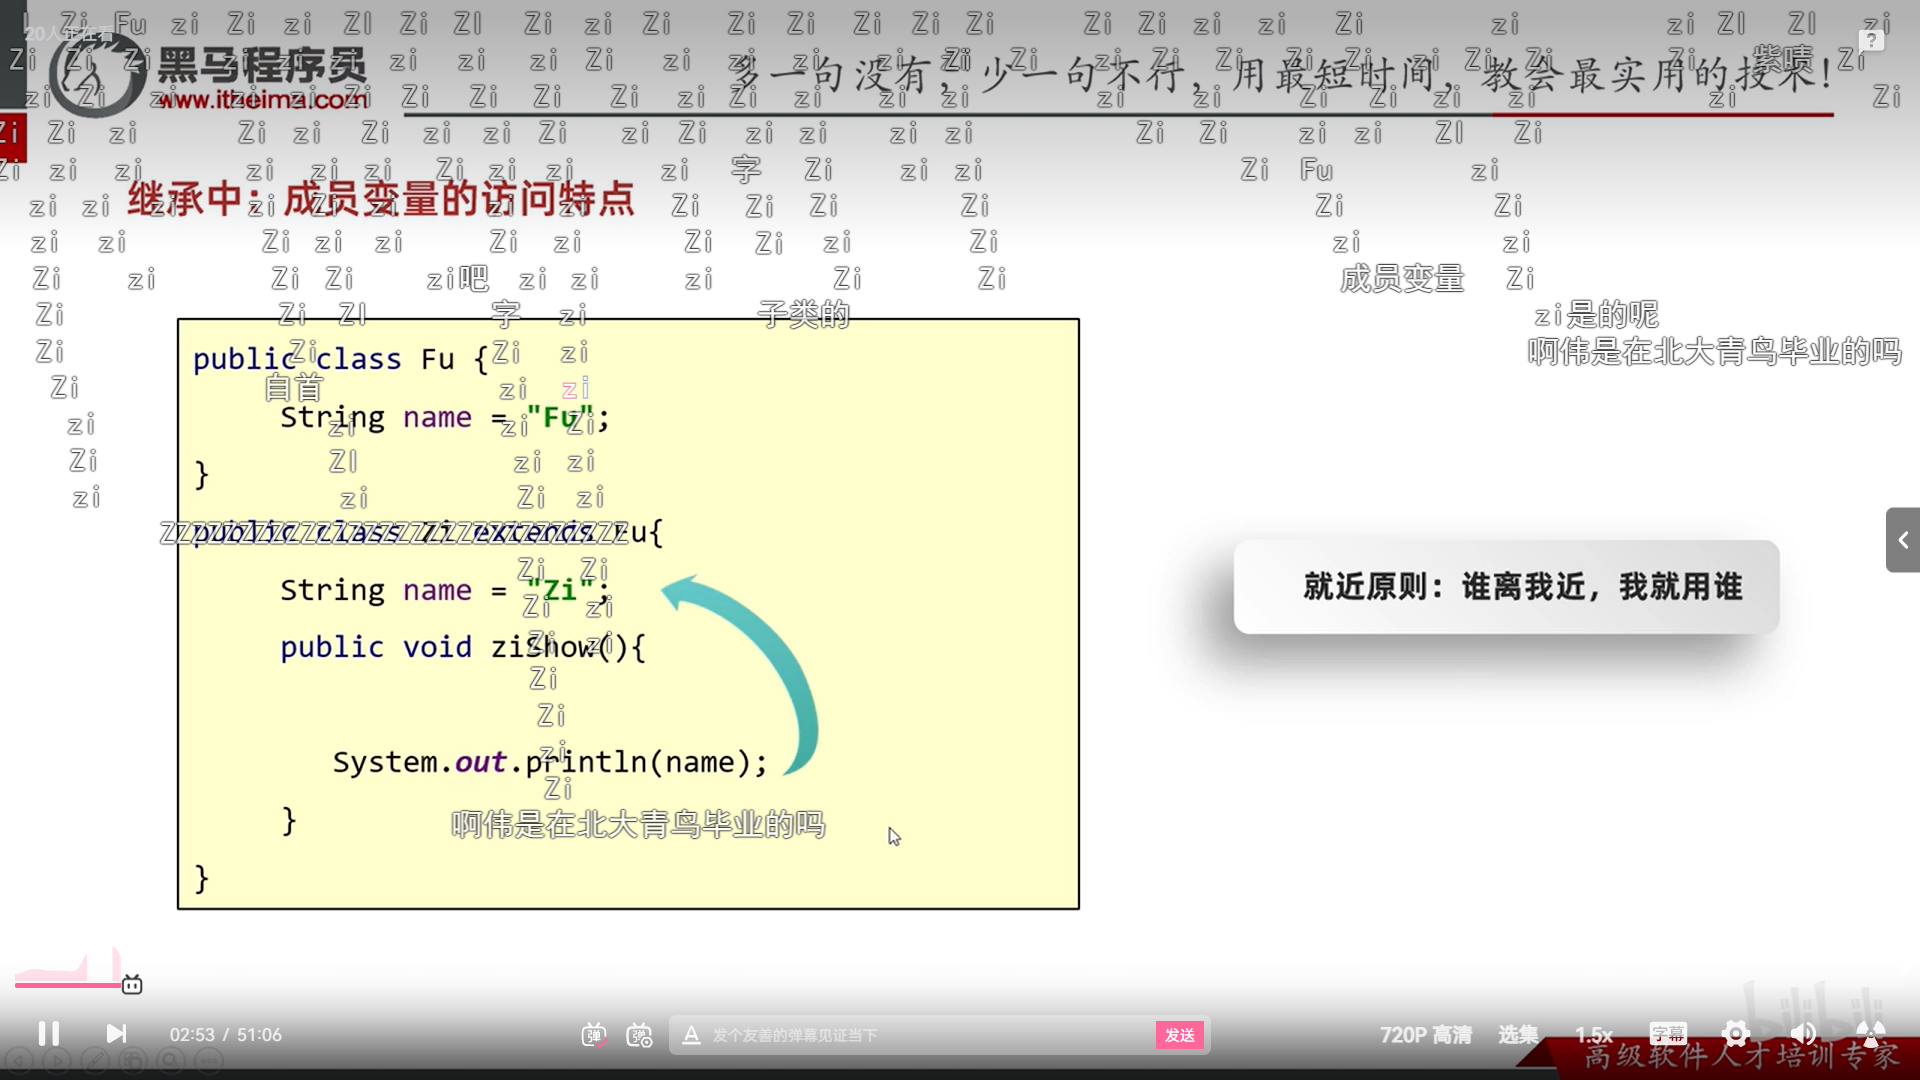
Task: Click the help question mark icon
Action: [1871, 40]
